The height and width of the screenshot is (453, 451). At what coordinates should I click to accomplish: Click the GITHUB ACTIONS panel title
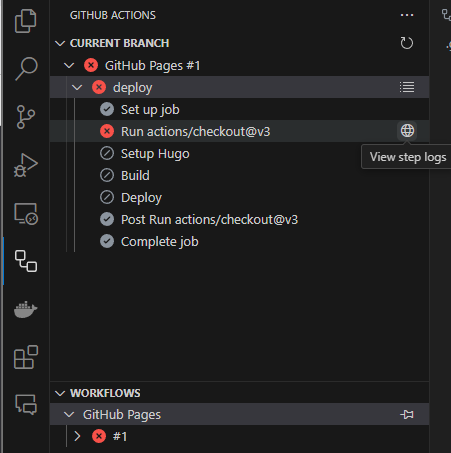click(113, 15)
